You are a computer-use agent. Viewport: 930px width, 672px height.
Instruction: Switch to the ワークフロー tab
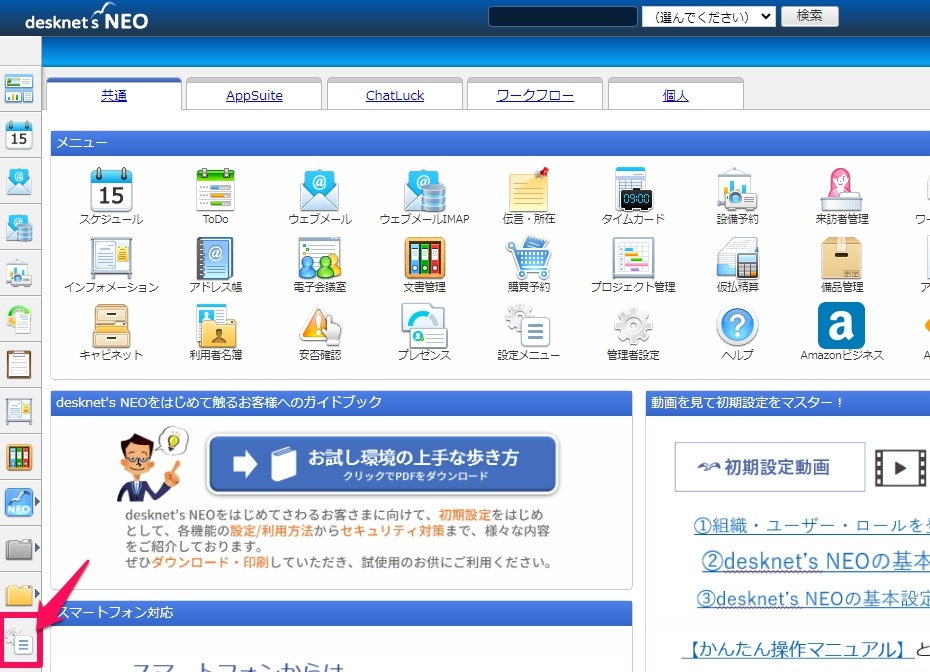[x=534, y=94]
